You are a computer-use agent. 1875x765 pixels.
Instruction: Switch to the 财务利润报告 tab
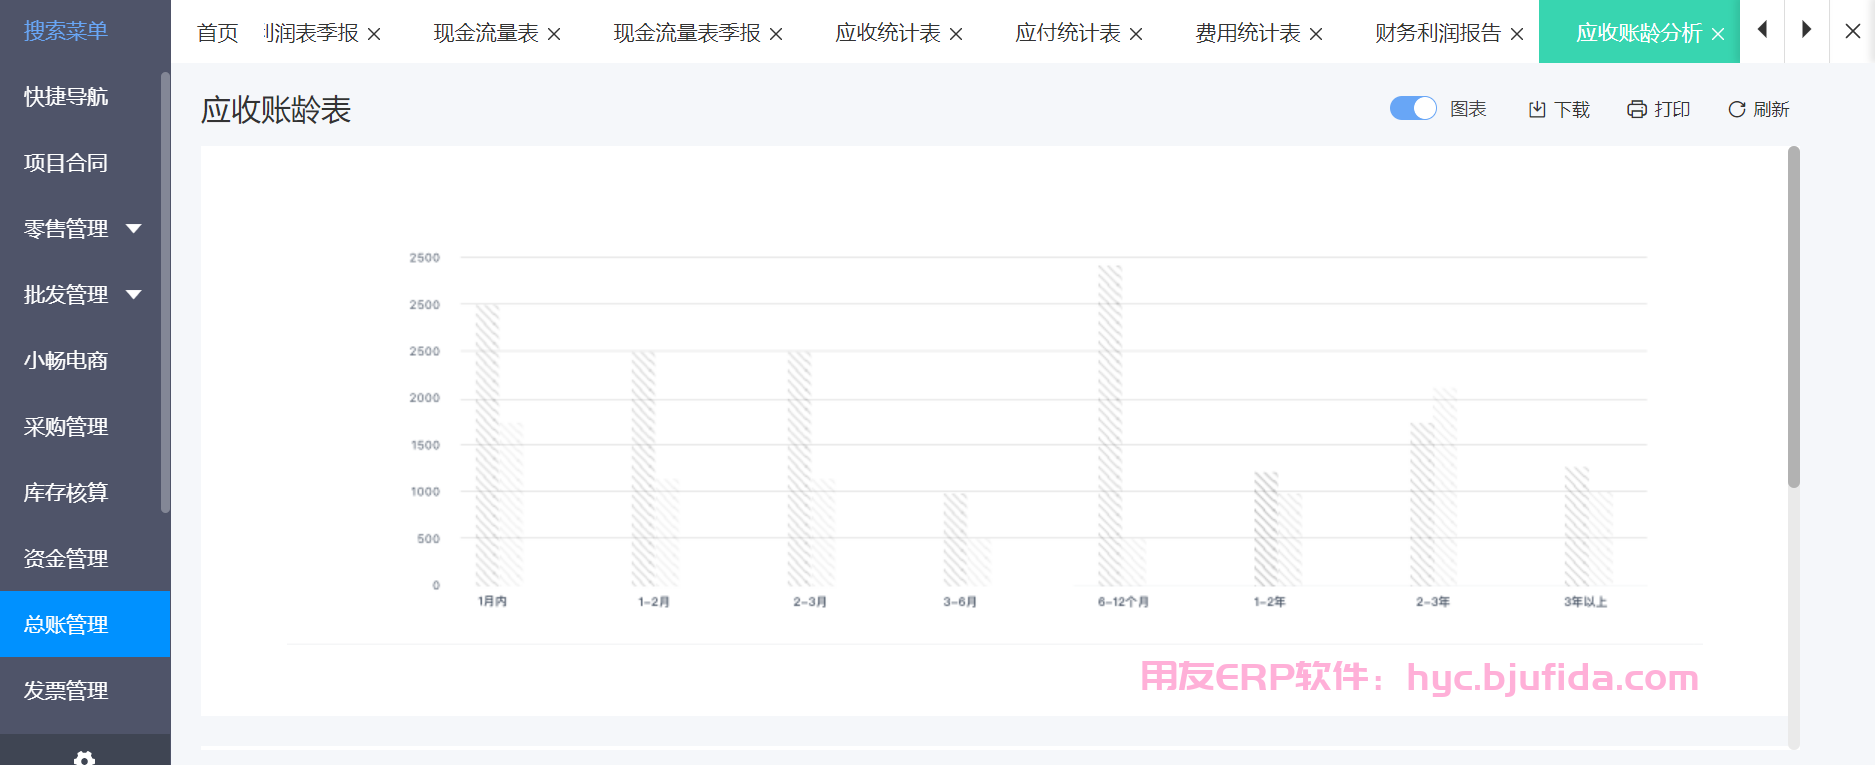(1438, 33)
